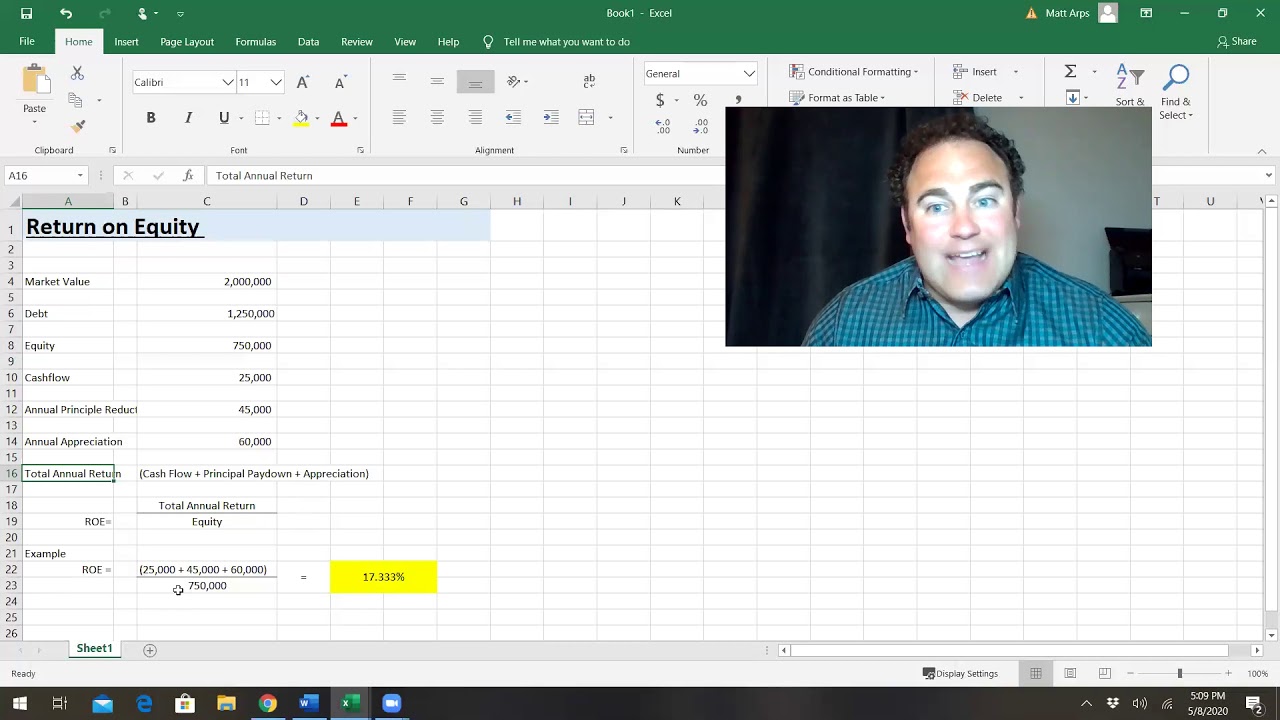
Task: Switch to the Review tab
Action: coord(357,42)
